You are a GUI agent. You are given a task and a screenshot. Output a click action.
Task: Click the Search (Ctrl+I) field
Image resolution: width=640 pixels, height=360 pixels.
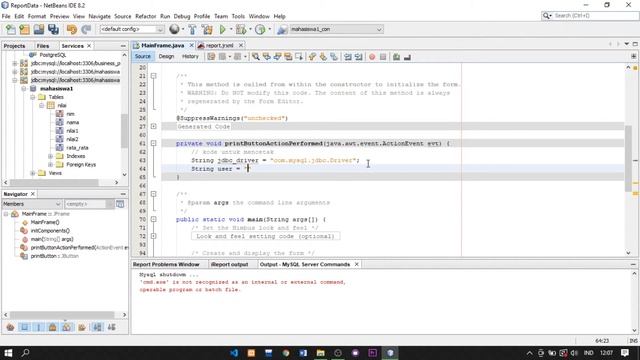590,16
